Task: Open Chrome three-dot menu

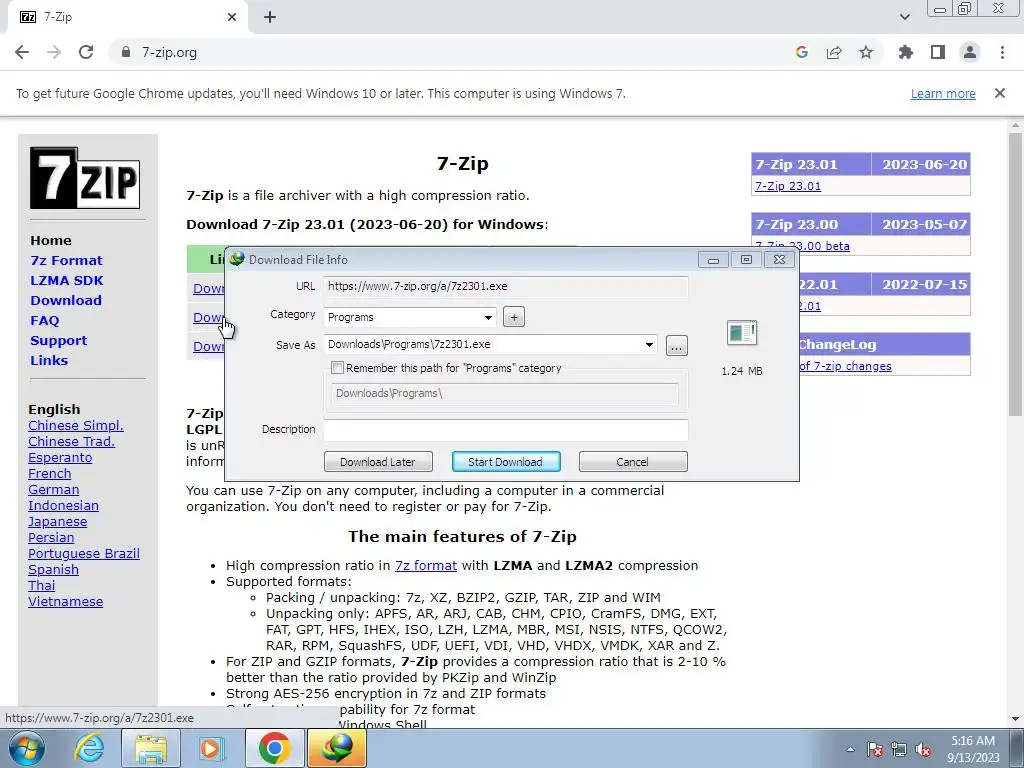Action: tap(1002, 52)
